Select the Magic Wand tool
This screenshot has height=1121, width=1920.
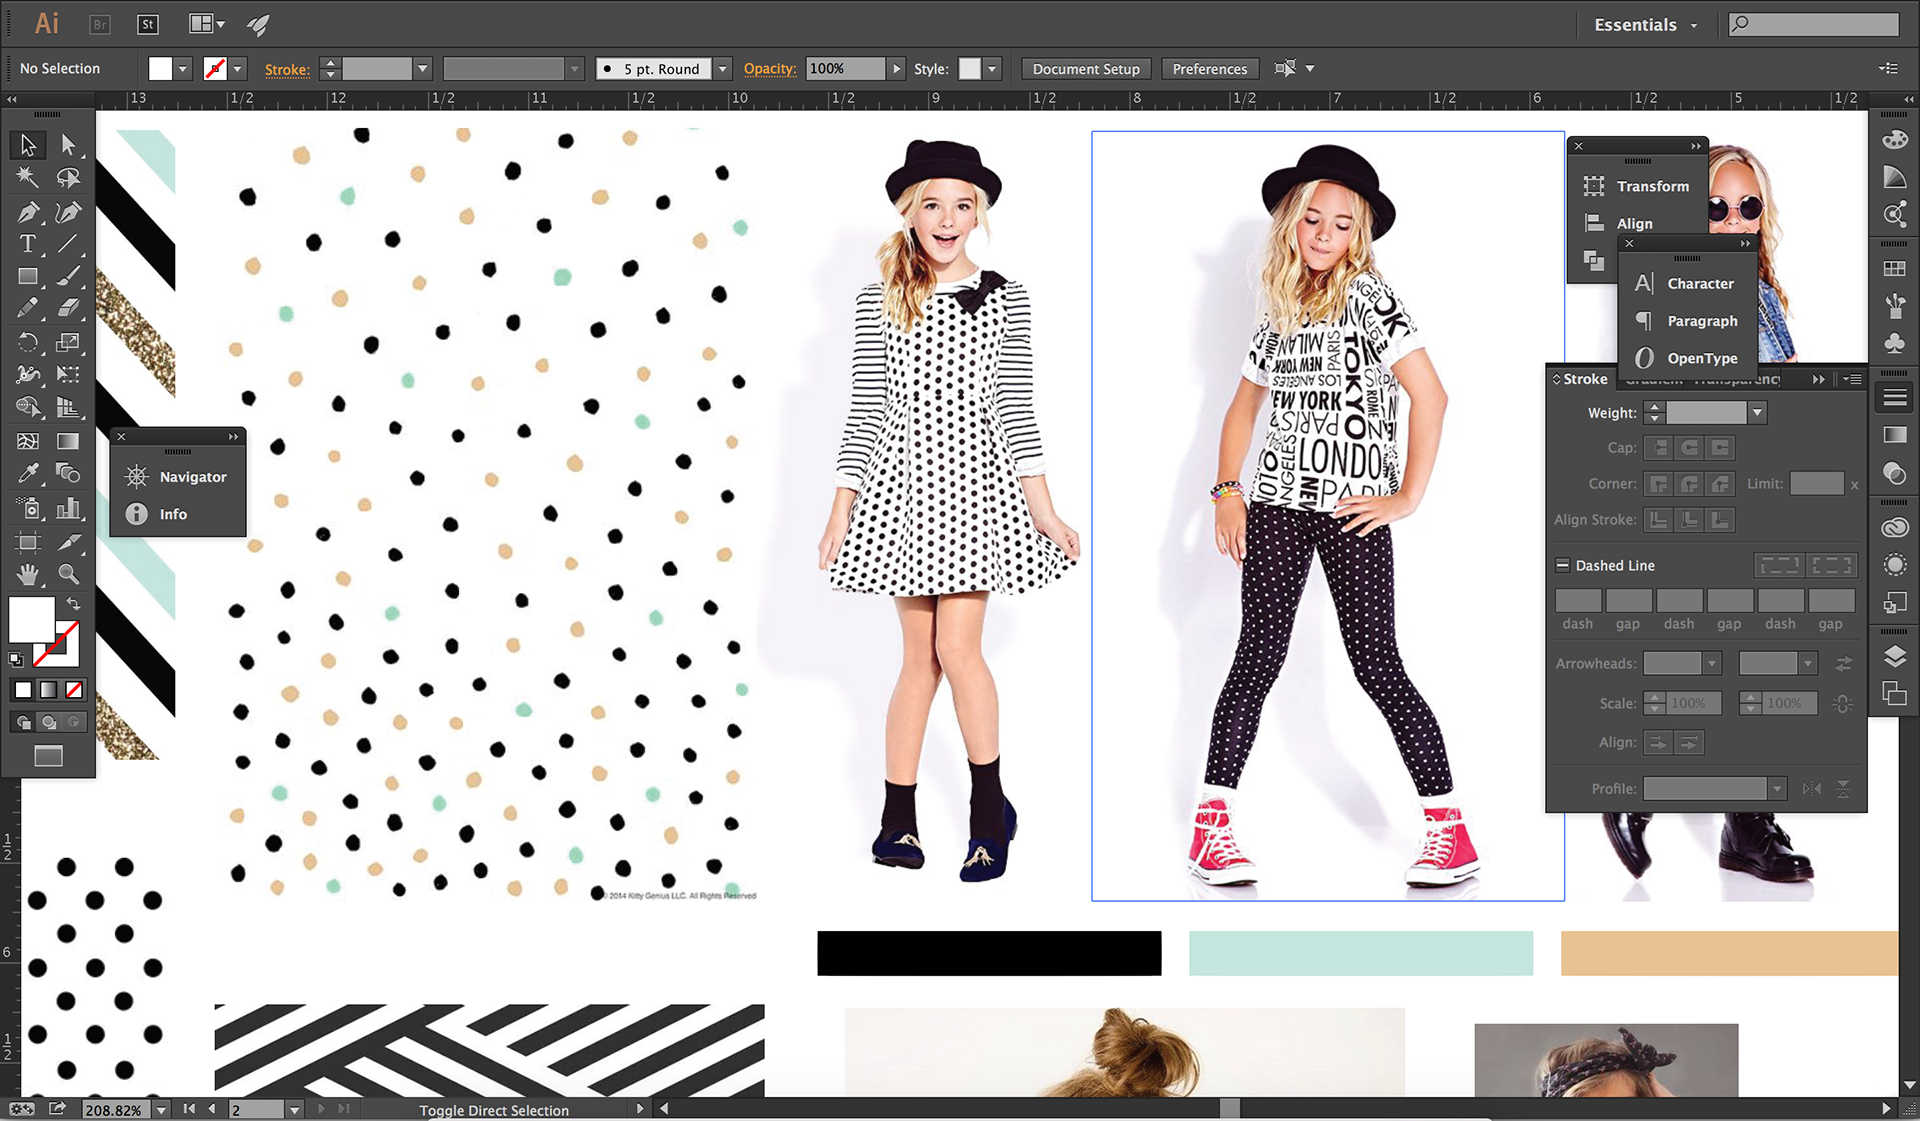28,178
